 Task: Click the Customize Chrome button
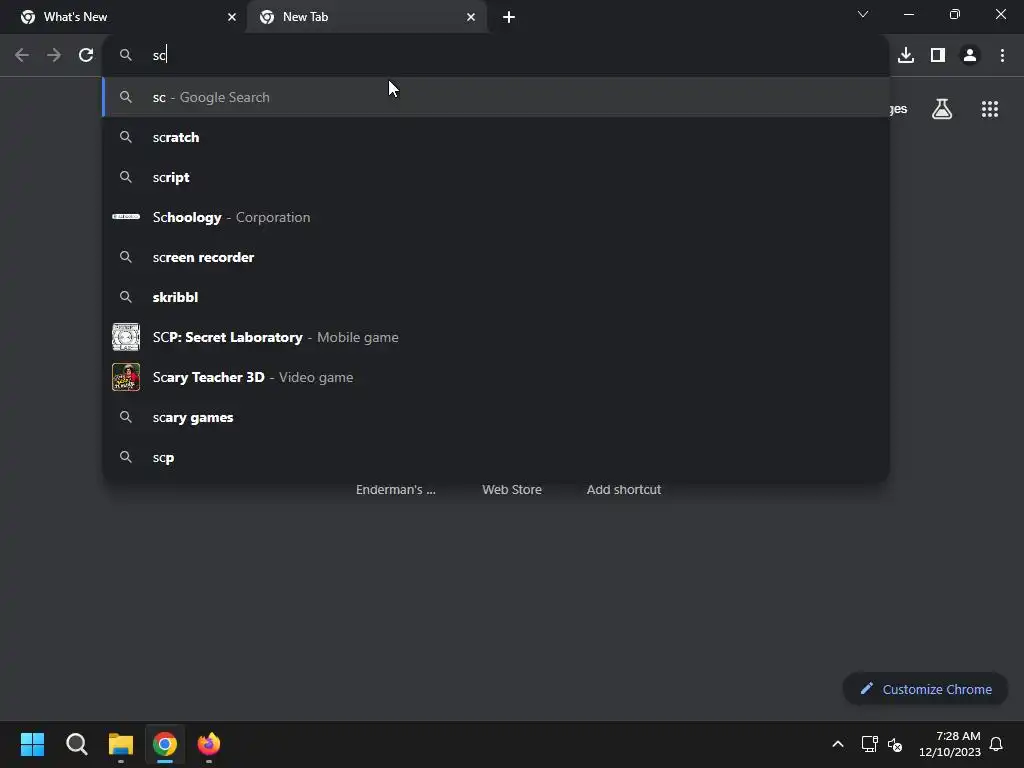[925, 689]
